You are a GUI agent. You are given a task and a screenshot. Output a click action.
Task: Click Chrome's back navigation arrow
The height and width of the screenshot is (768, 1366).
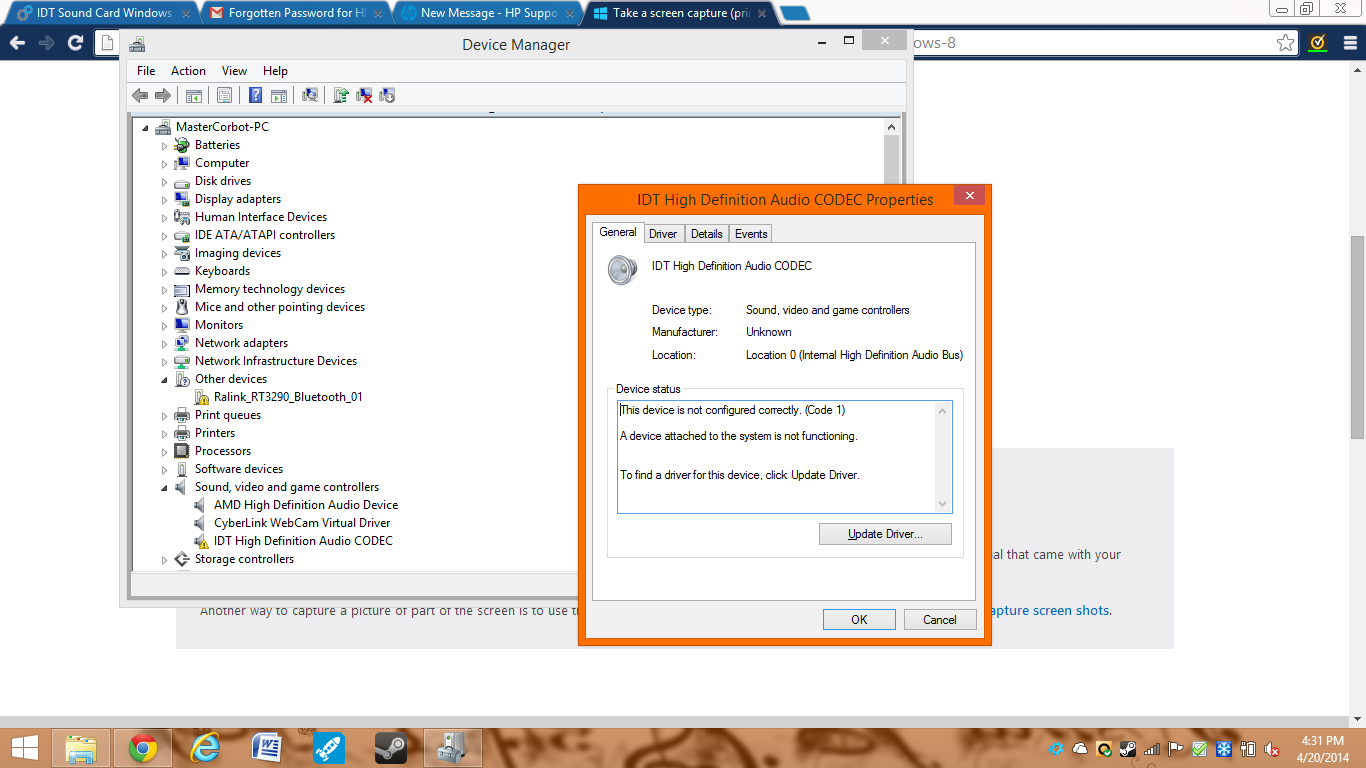(x=17, y=43)
